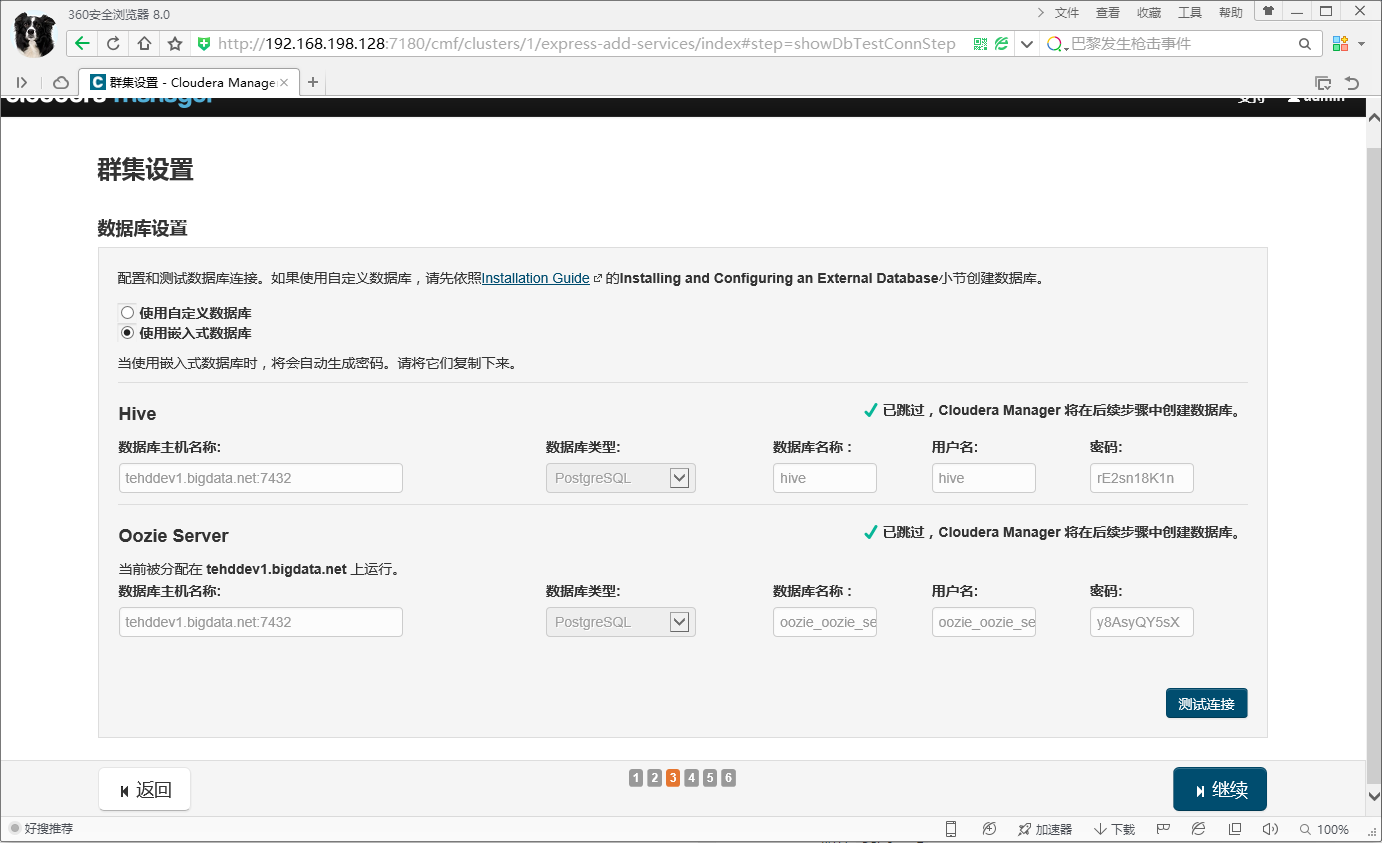The width and height of the screenshot is (1382, 843).
Task: Select the 群集设置 - Cloudera Manager tab
Action: click(190, 82)
